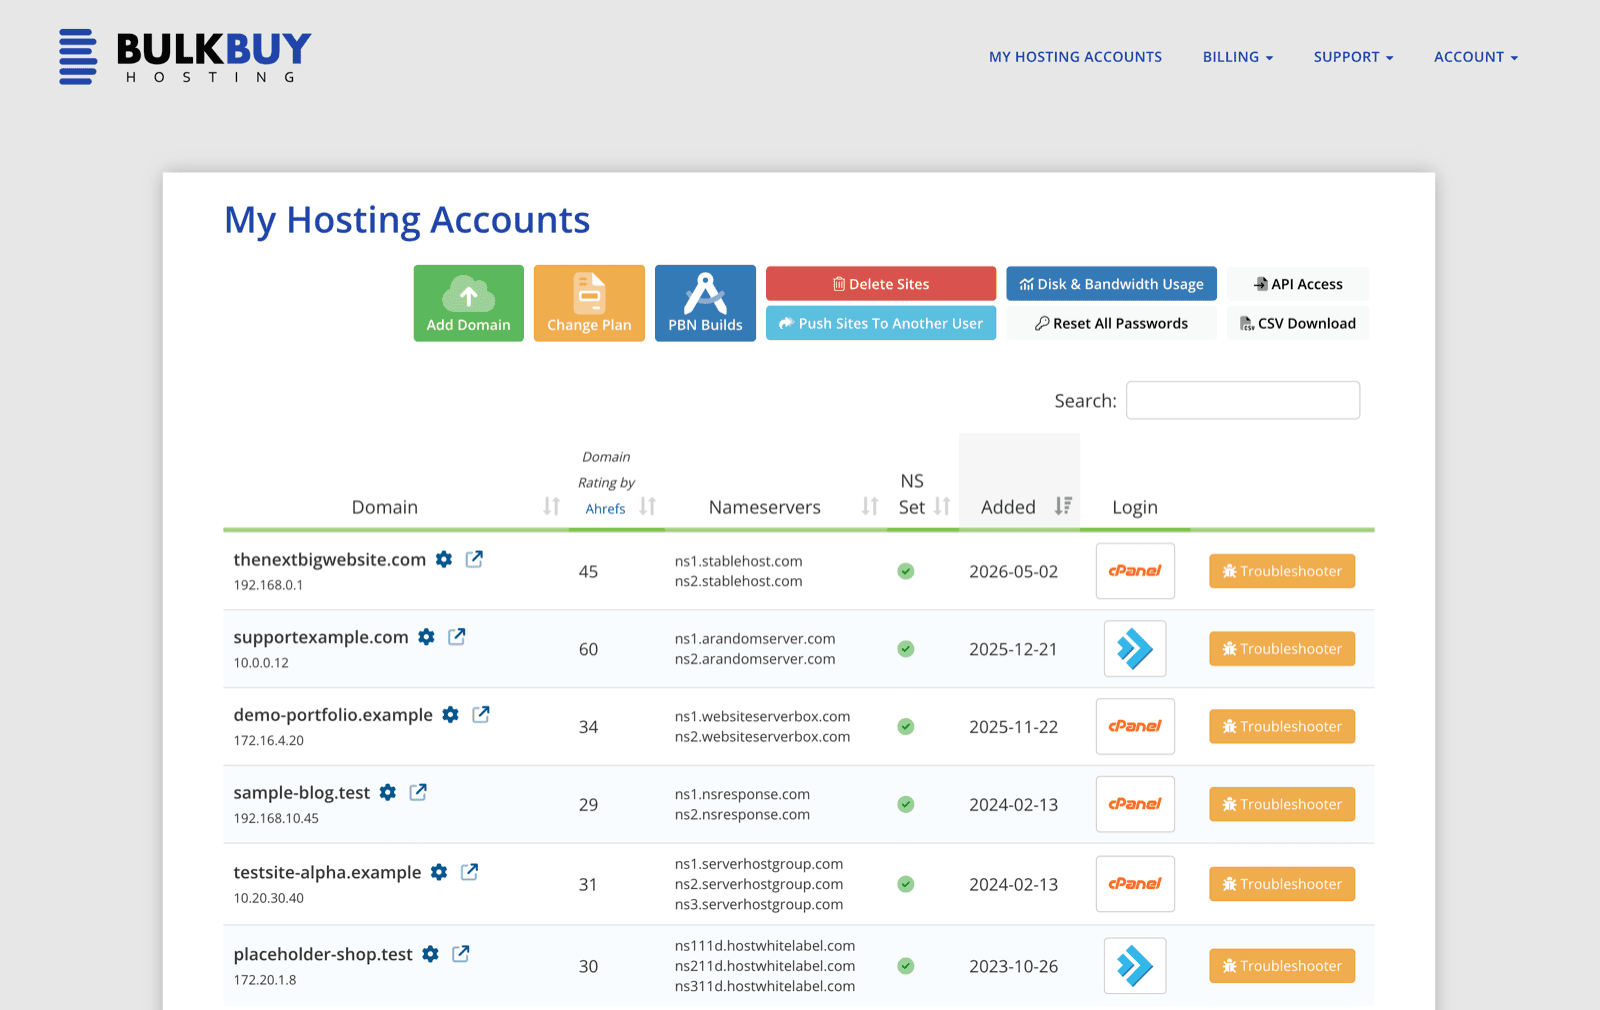This screenshot has width=1600, height=1010.
Task: View Disk & Bandwidth Usage
Action: [x=1112, y=284]
